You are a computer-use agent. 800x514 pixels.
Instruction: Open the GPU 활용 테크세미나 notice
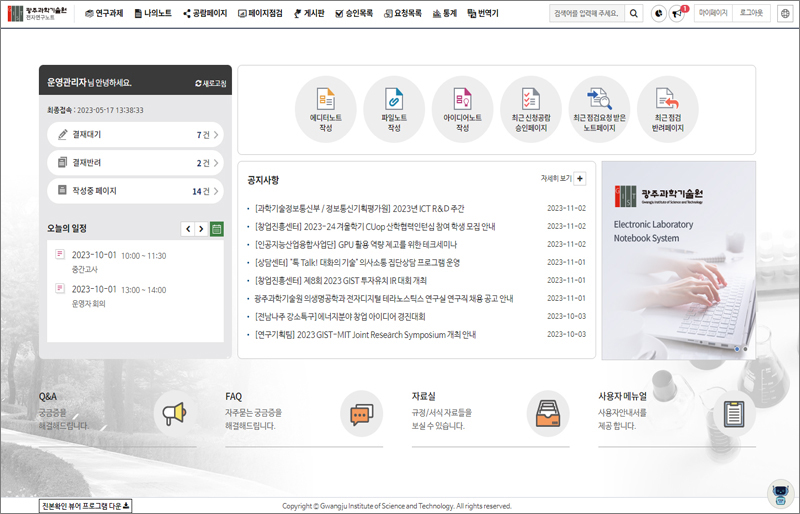356,244
